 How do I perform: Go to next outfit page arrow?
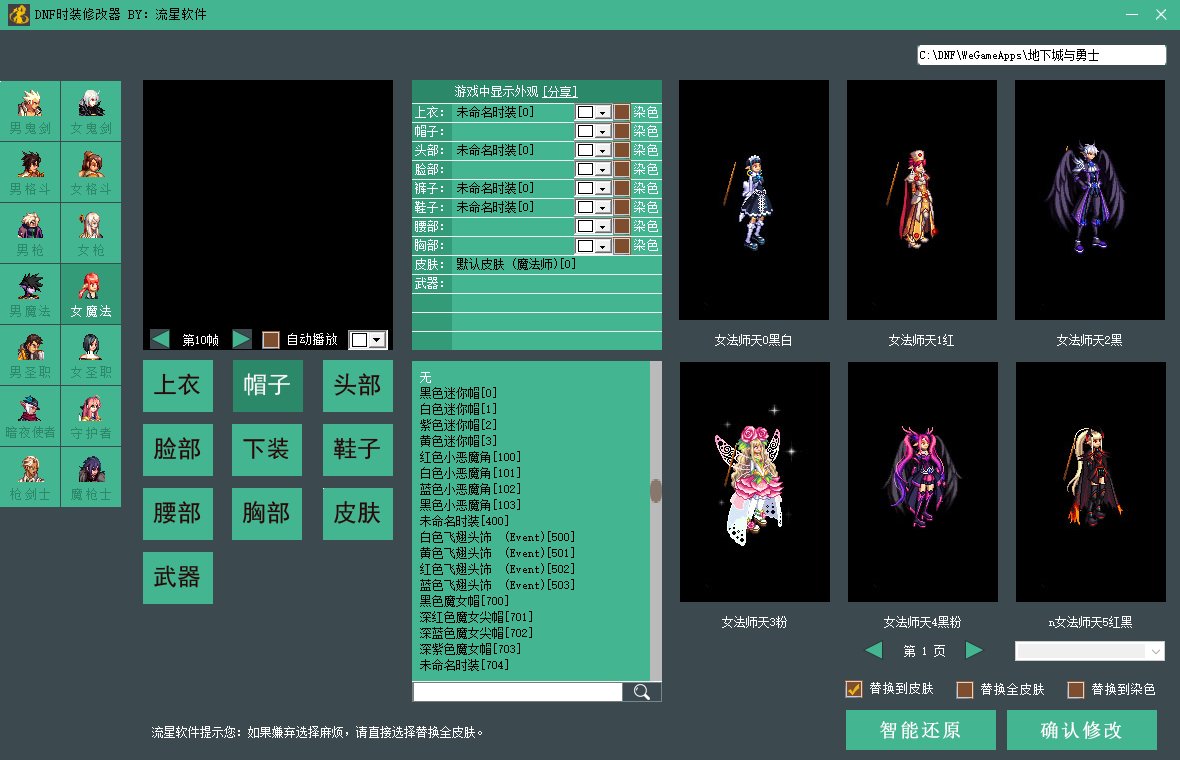pyautogui.click(x=974, y=650)
